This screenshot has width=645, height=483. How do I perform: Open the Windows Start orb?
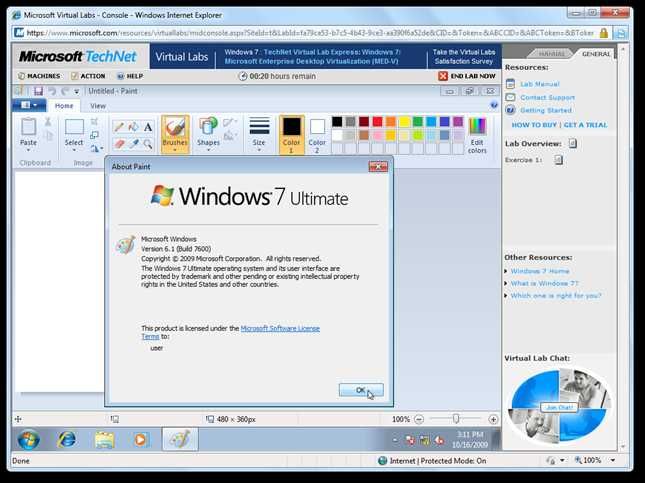(28, 440)
